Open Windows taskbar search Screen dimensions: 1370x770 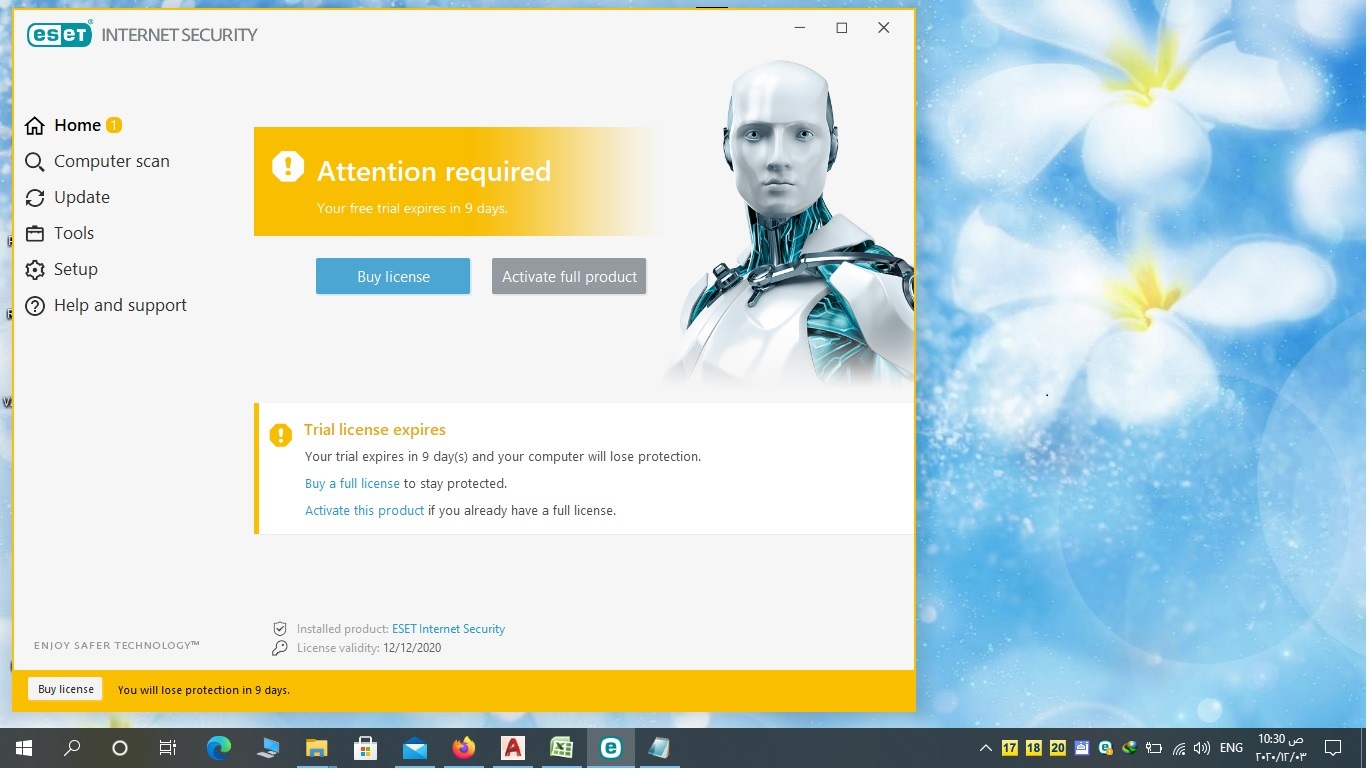72,748
